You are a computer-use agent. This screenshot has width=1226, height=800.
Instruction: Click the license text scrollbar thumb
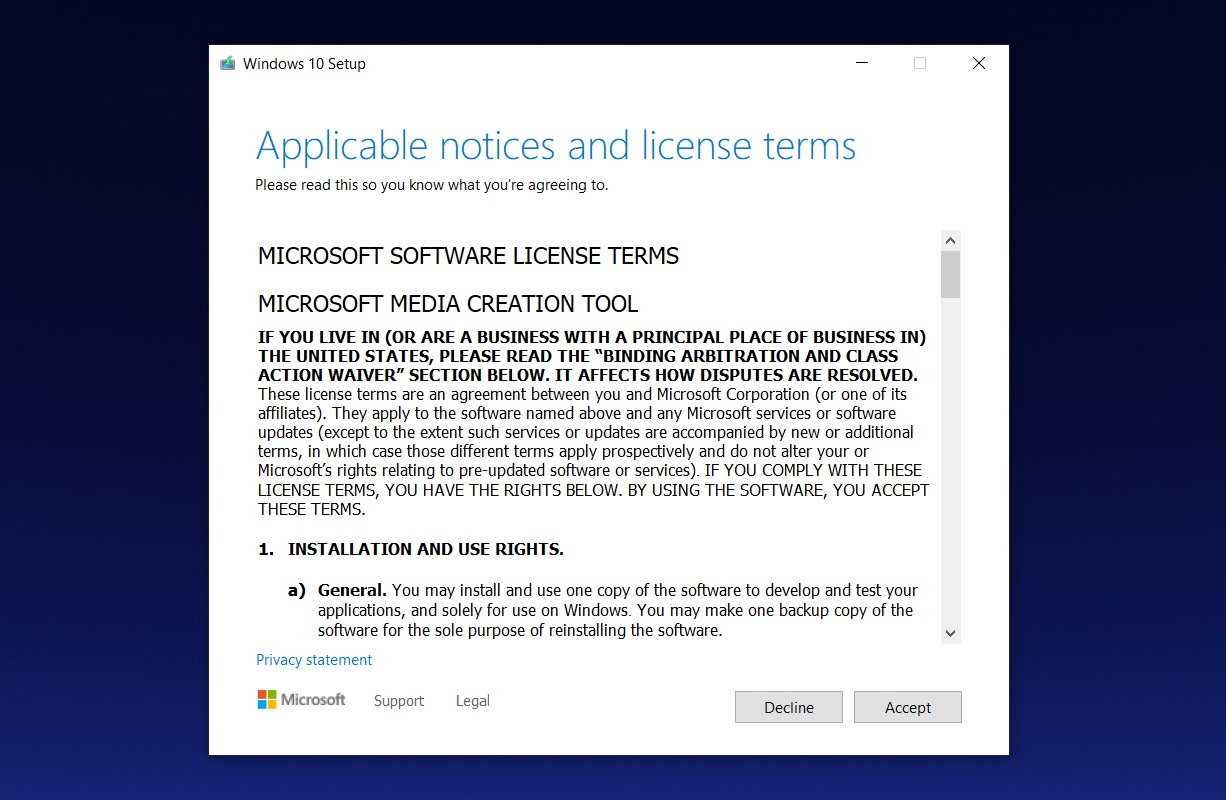click(951, 275)
